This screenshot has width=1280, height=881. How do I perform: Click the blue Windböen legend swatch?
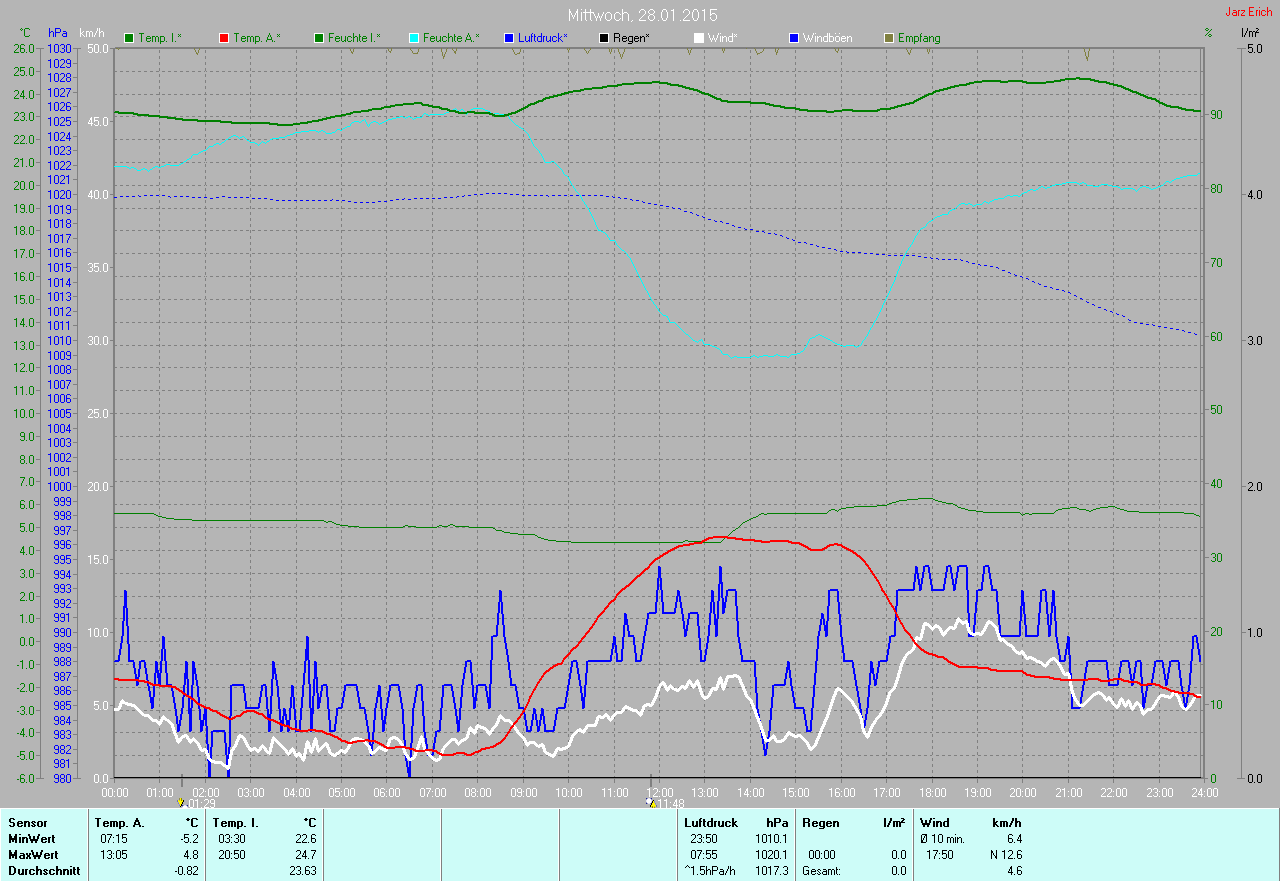[794, 38]
